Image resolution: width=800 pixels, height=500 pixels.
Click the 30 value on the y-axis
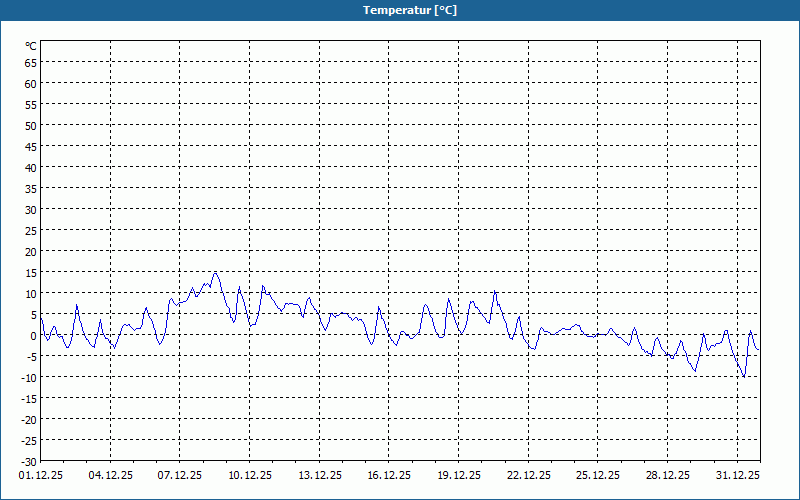click(31, 210)
